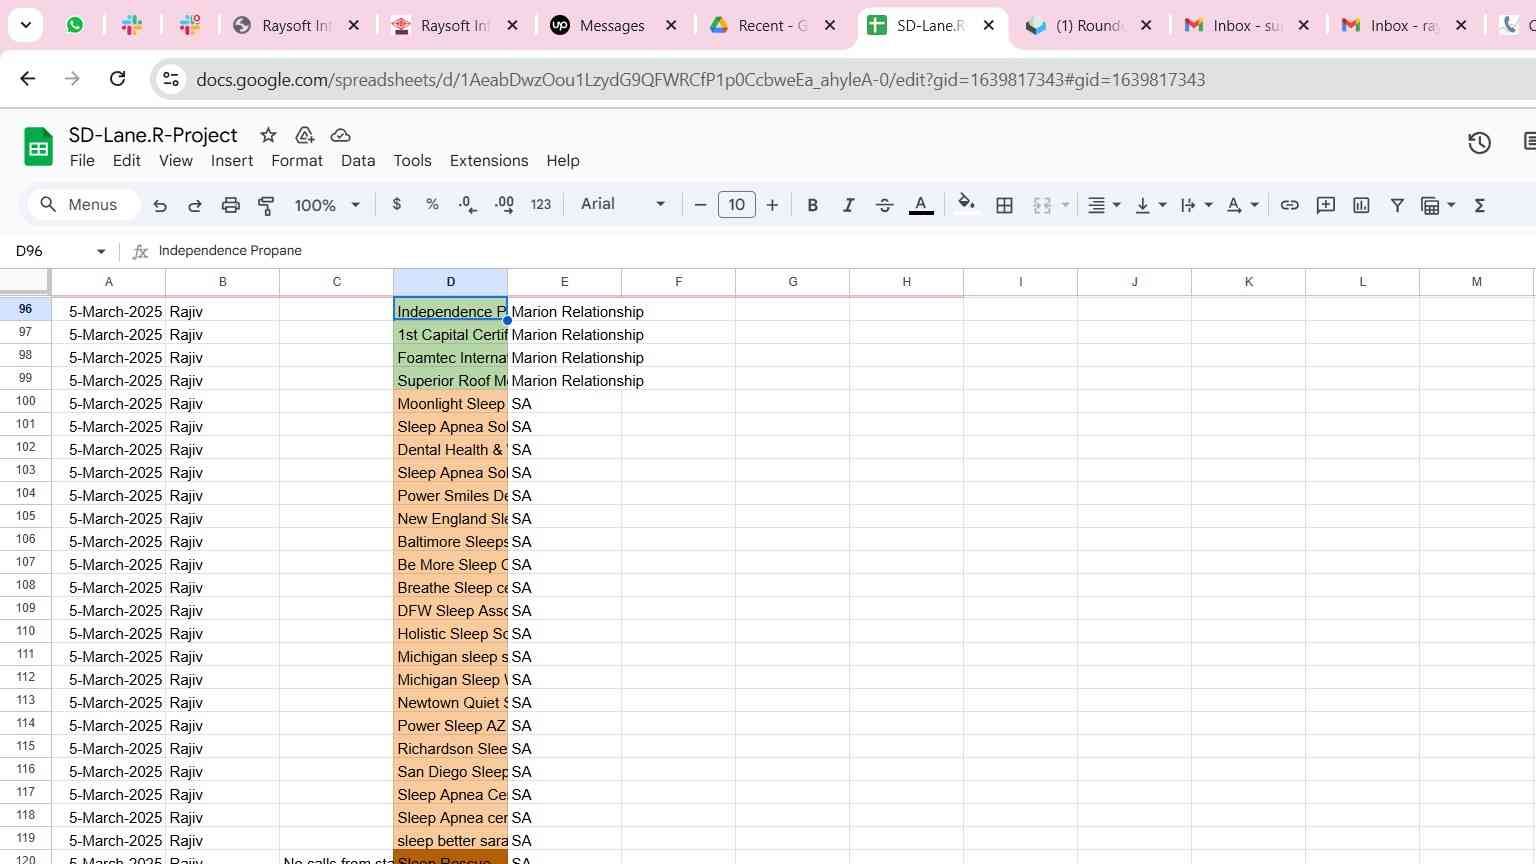Open fill color paint bucket

tap(966, 204)
